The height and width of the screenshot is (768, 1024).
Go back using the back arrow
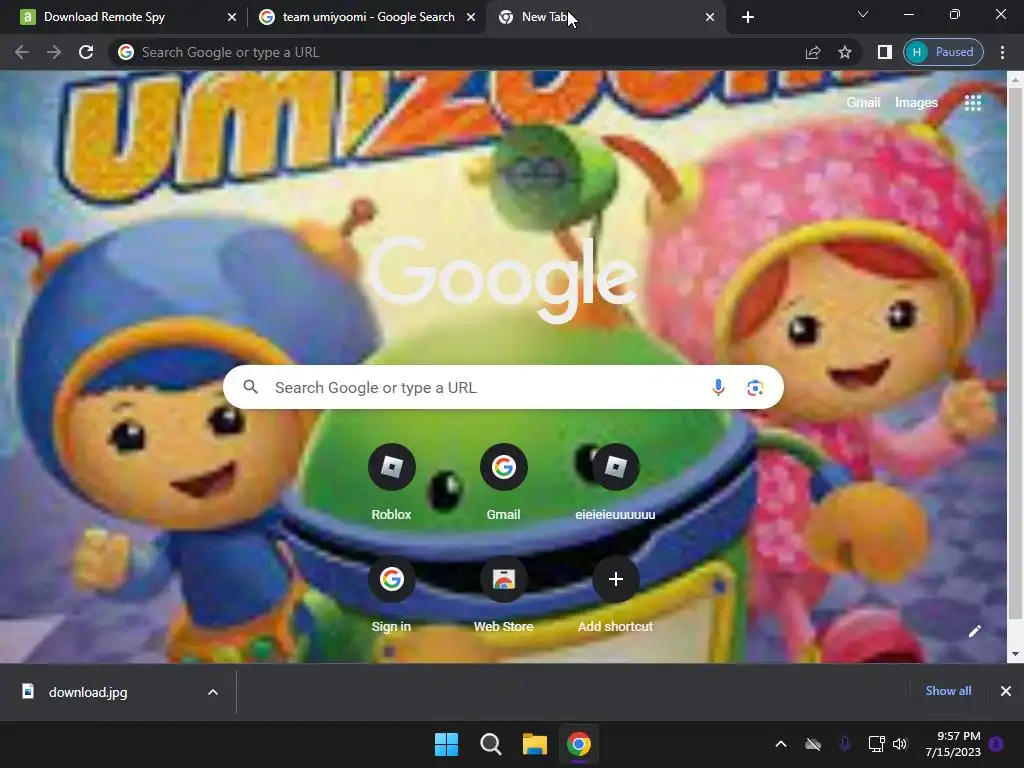tap(22, 52)
